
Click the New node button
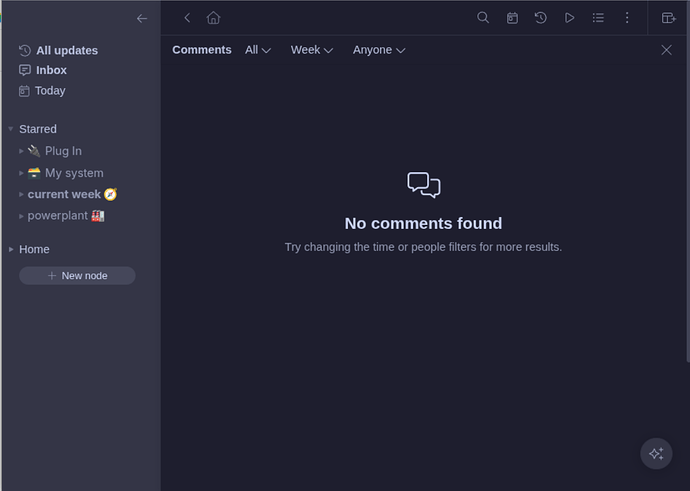[77, 275]
